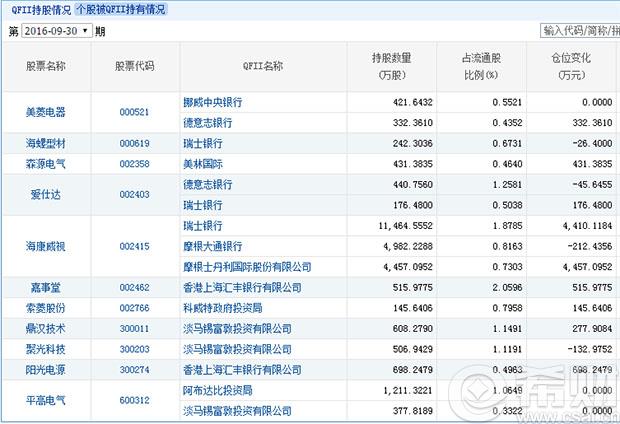Open stock link 聚光科技
Viewport: 620px width, 424px height.
pyautogui.click(x=45, y=349)
